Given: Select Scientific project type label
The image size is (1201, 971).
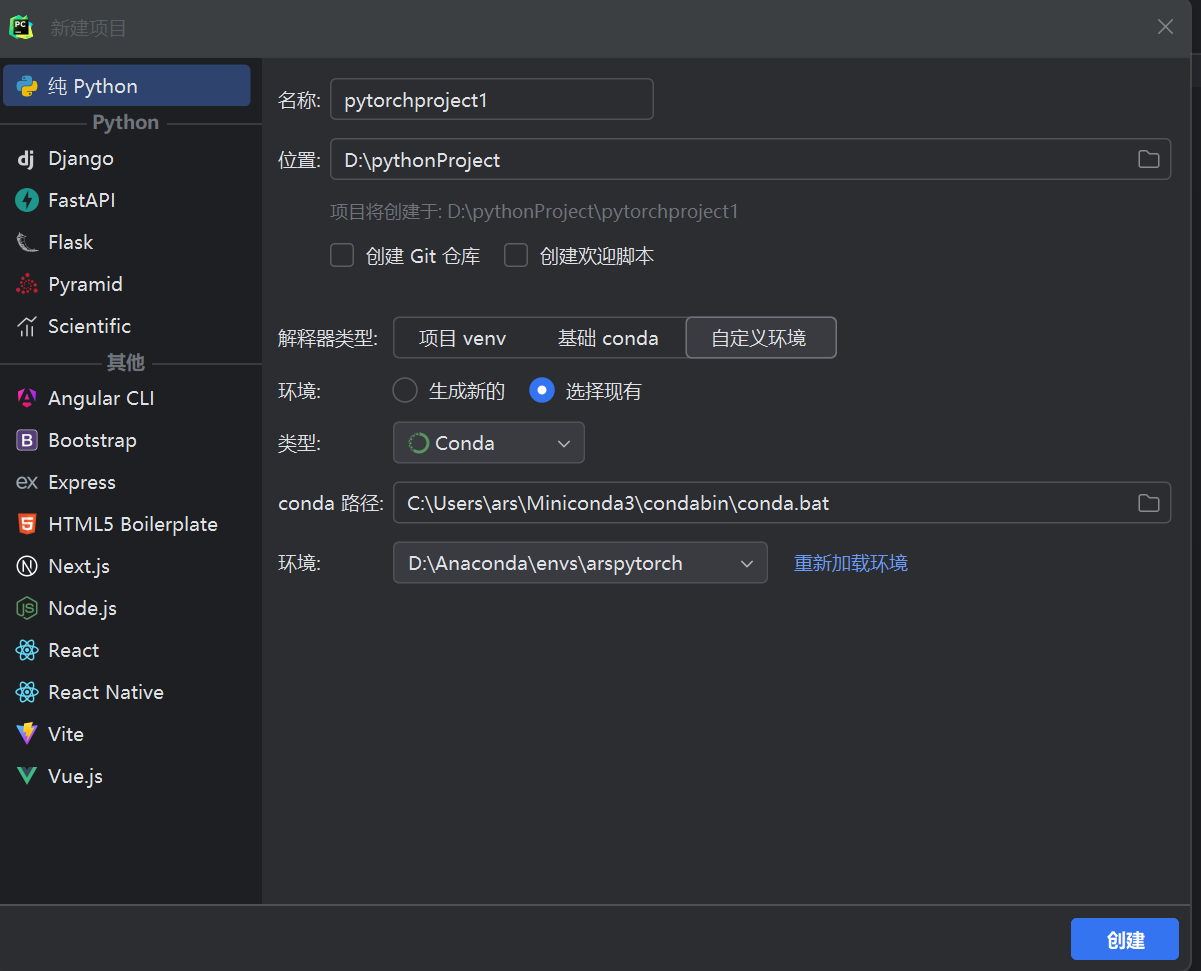Looking at the screenshot, I should coord(89,326).
